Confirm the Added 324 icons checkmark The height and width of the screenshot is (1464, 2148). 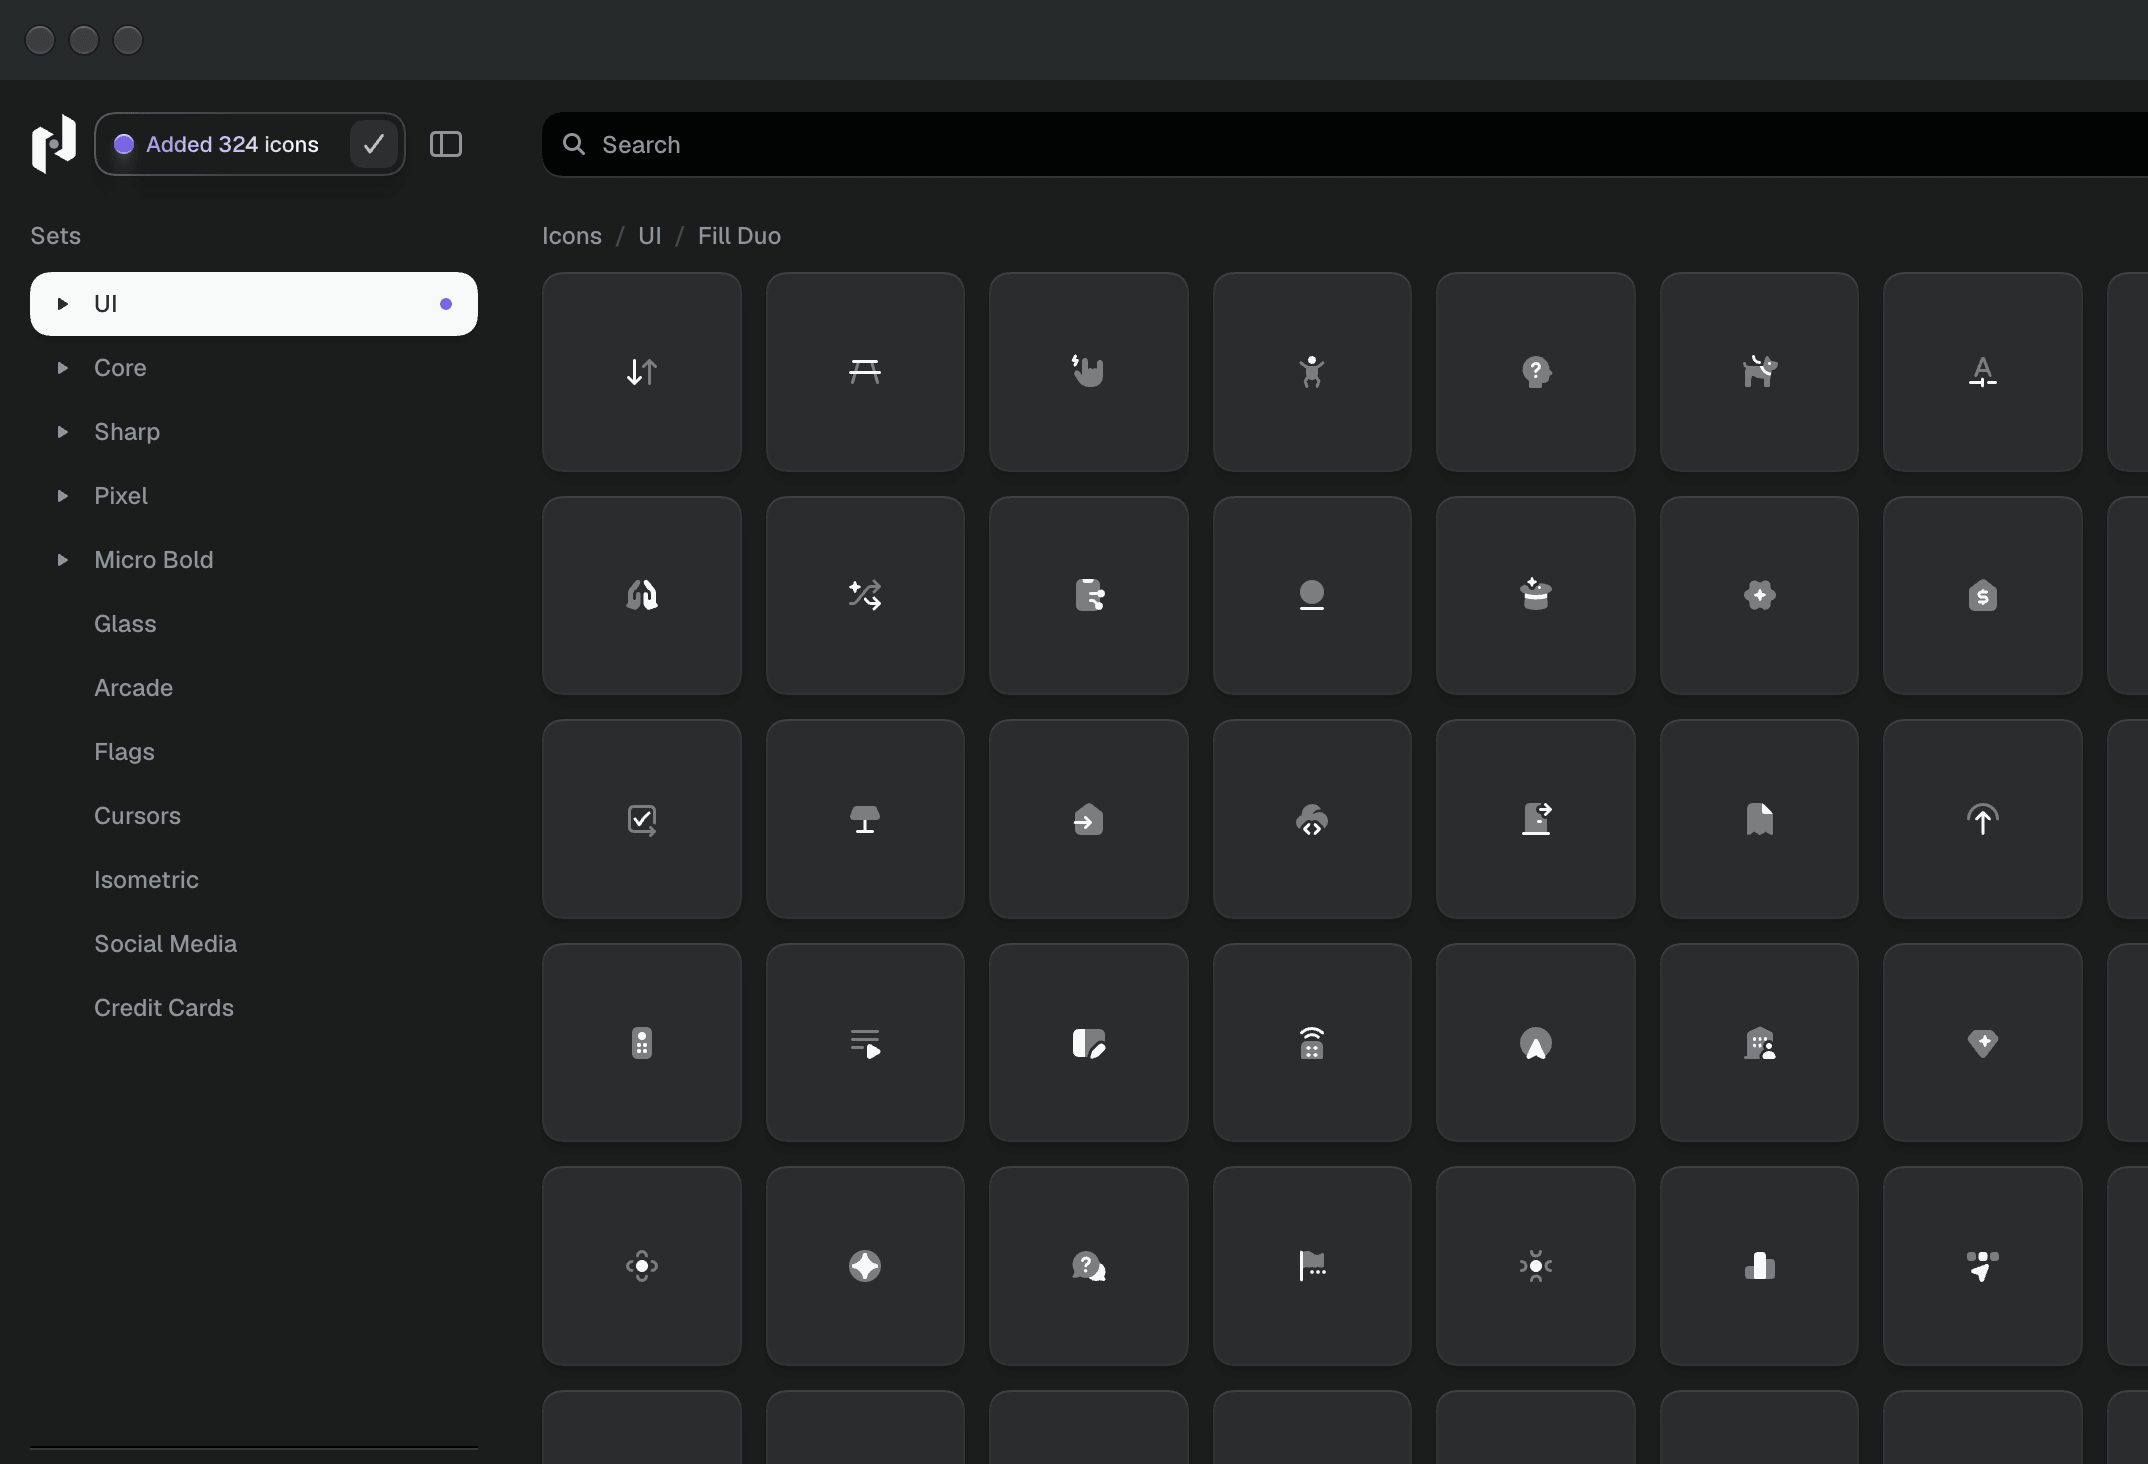point(374,144)
